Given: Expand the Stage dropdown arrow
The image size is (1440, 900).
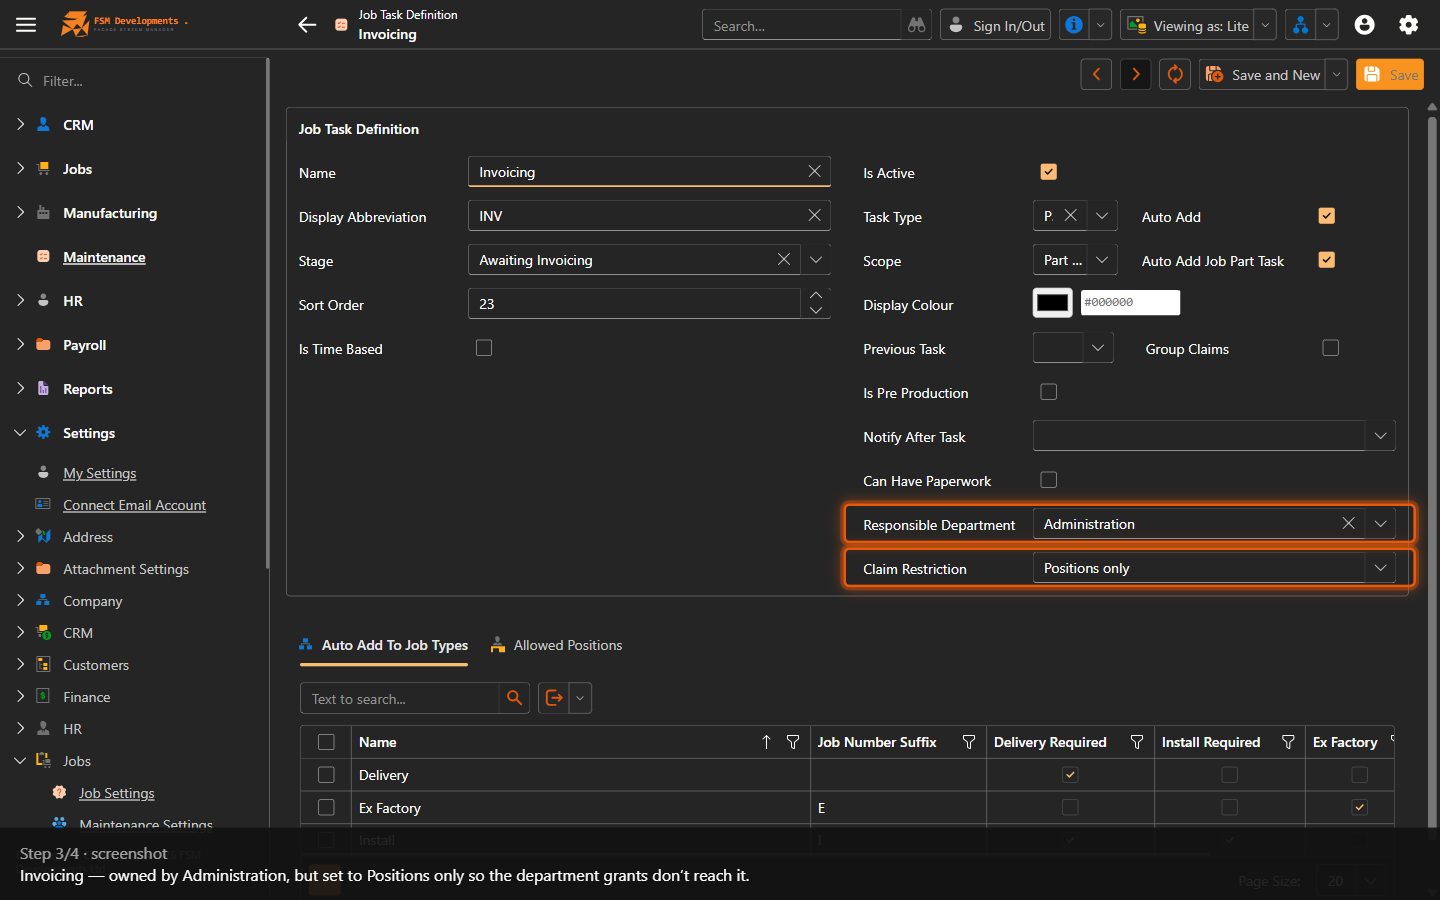Looking at the screenshot, I should pos(816,260).
